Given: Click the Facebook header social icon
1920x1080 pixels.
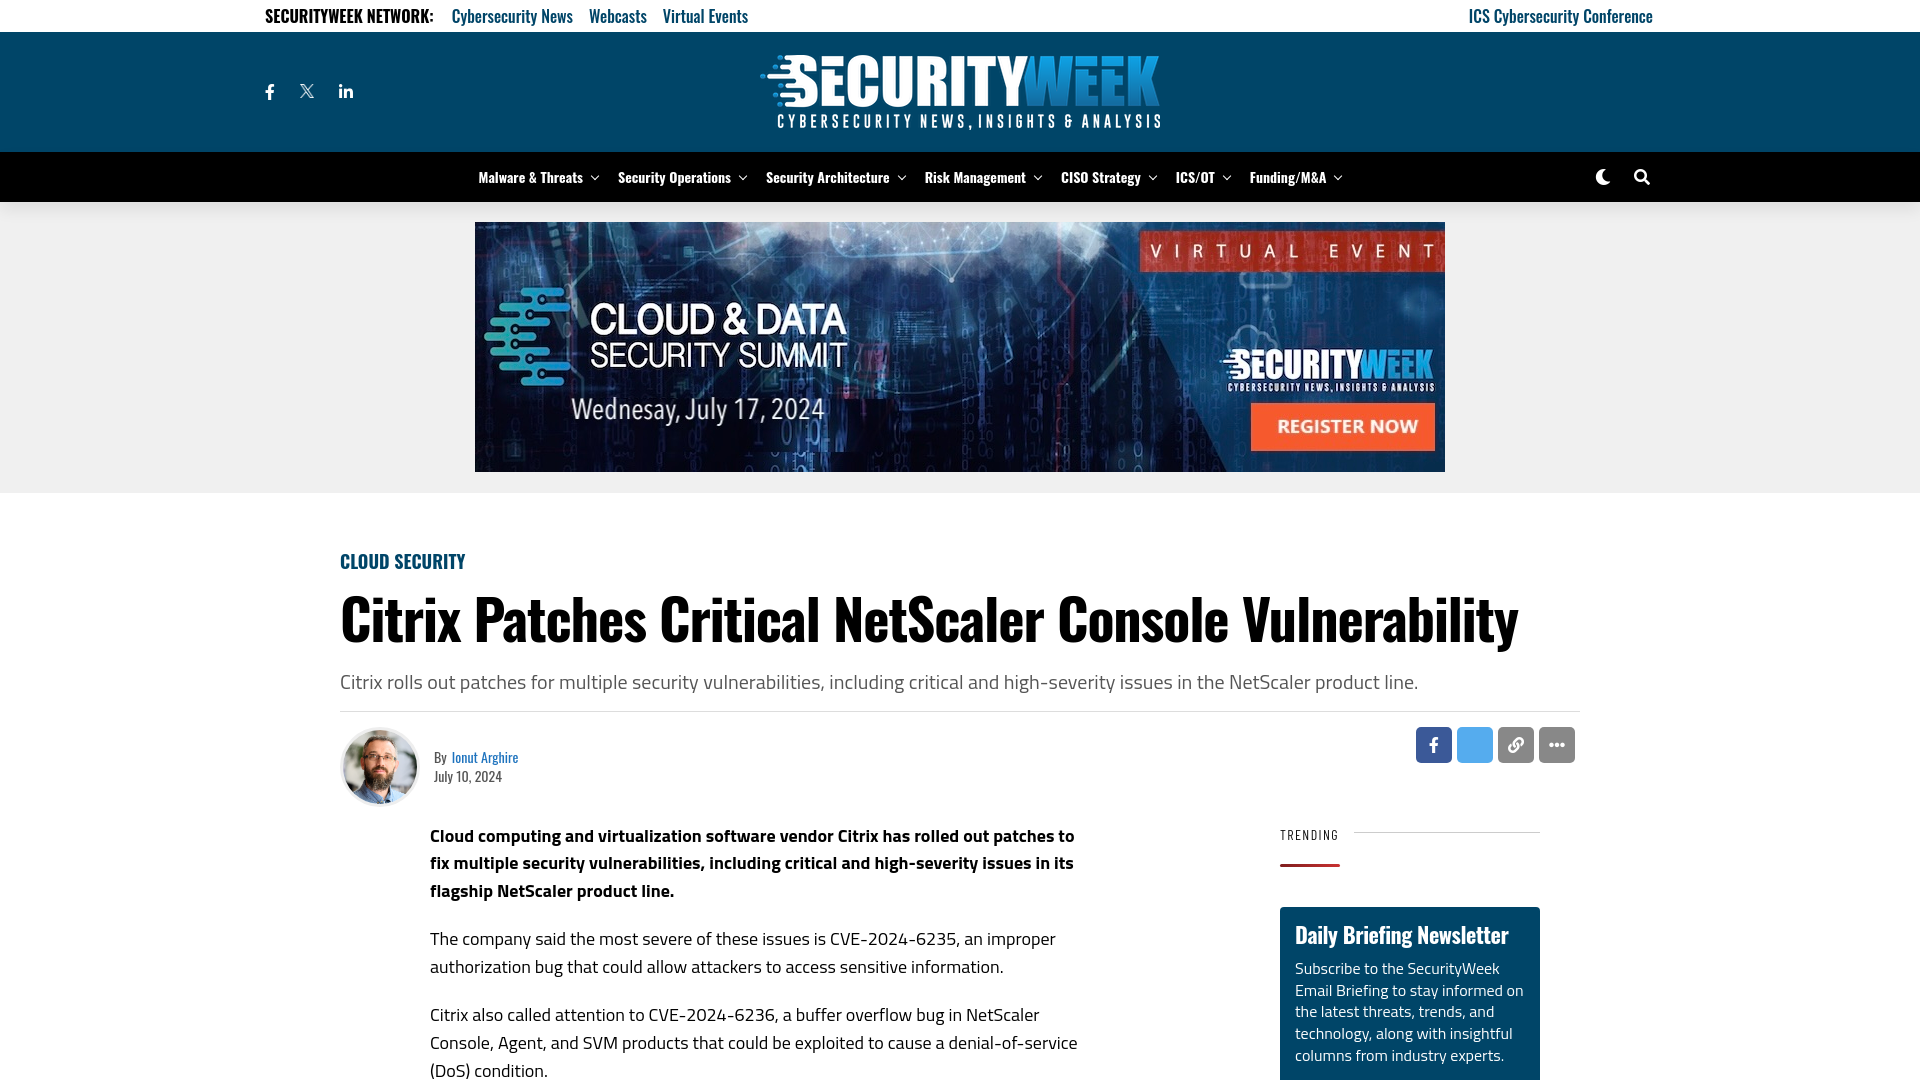Looking at the screenshot, I should (269, 90).
